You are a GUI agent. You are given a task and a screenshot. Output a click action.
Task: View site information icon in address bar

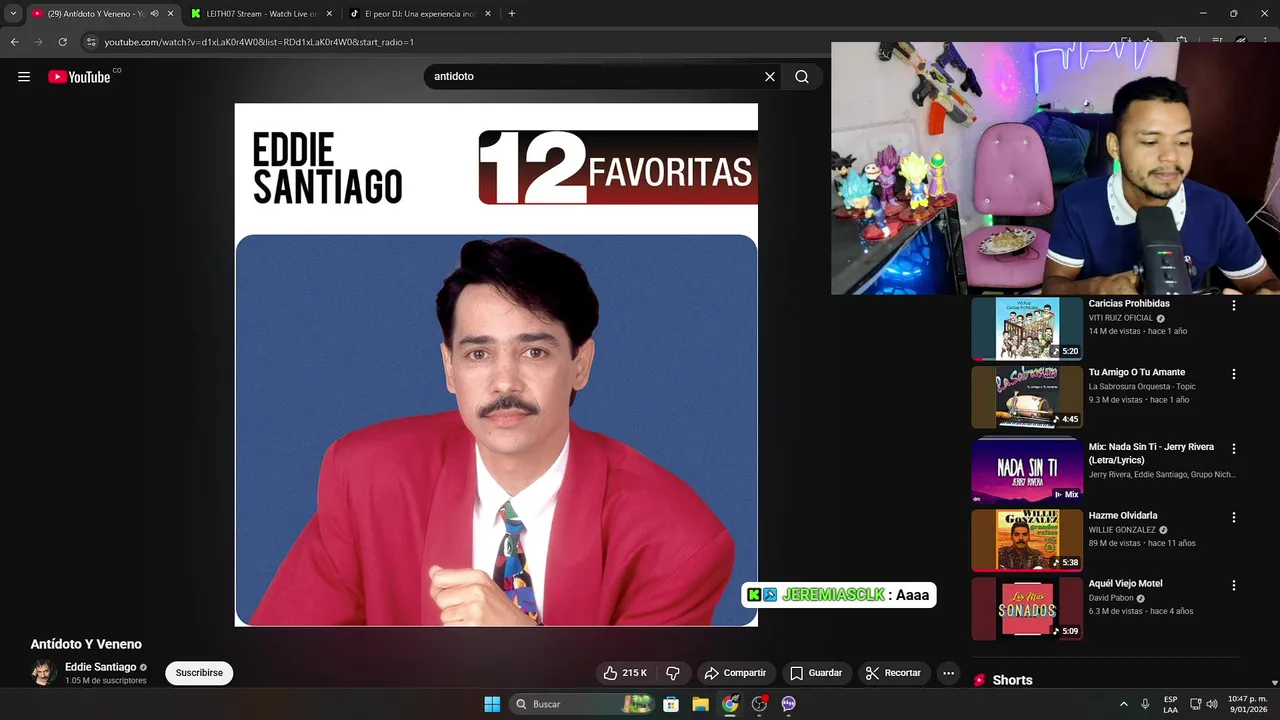click(91, 42)
